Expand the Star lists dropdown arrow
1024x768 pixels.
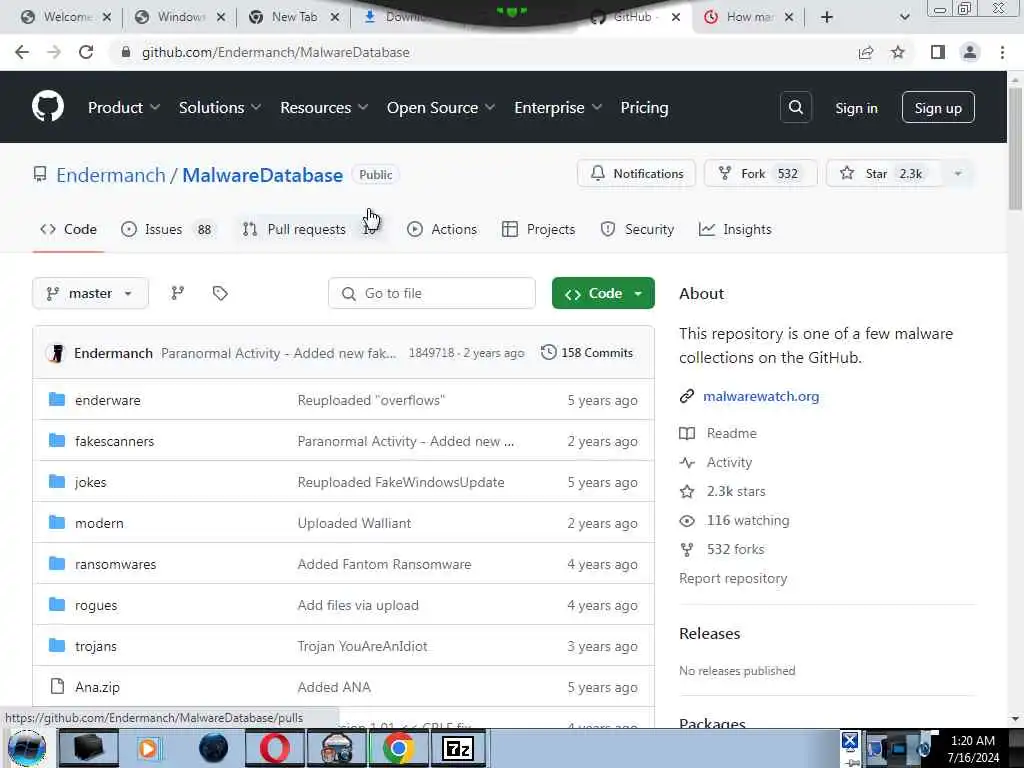[x=957, y=174]
